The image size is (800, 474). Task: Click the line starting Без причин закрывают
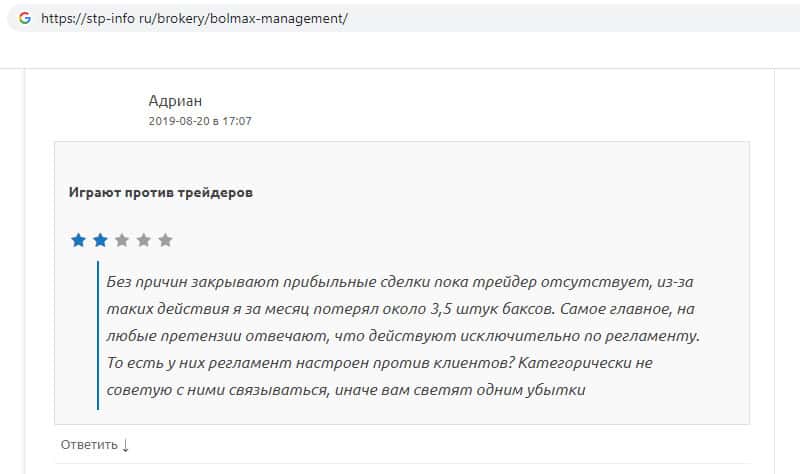click(380, 282)
